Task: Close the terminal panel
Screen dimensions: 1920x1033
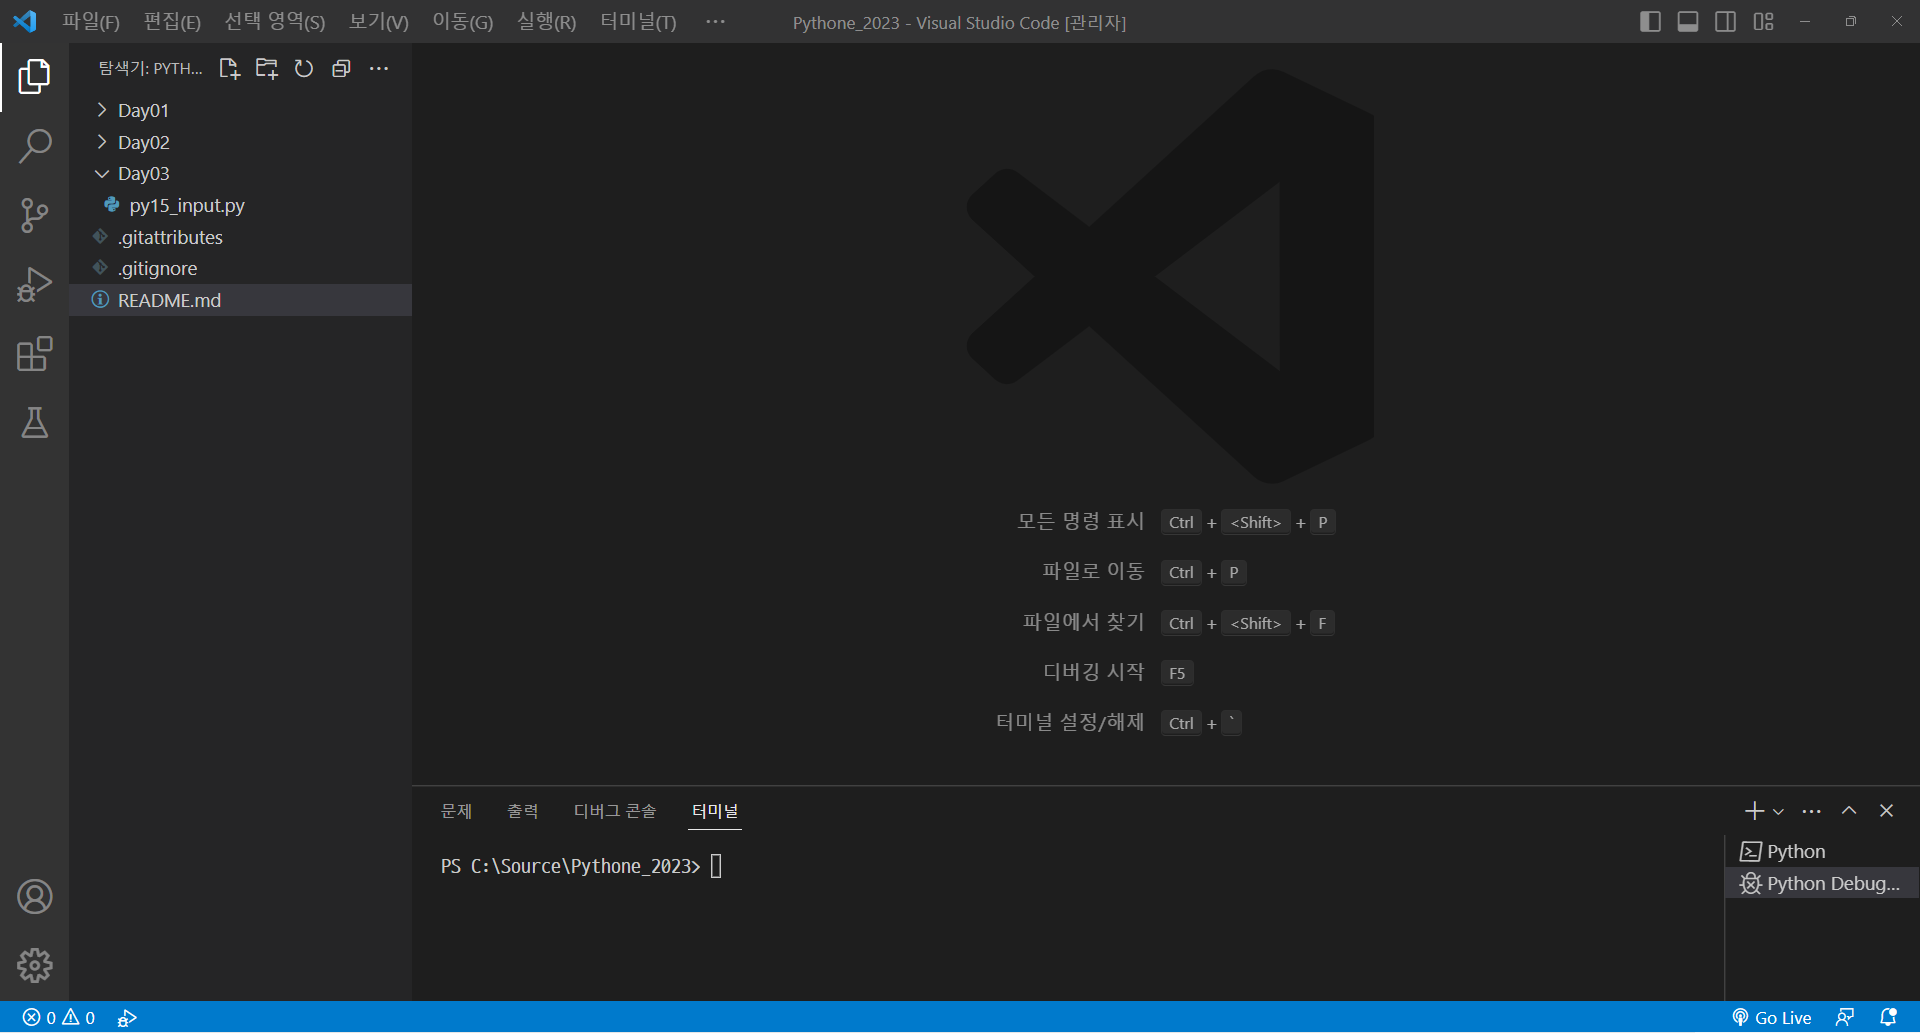Action: tap(1886, 811)
